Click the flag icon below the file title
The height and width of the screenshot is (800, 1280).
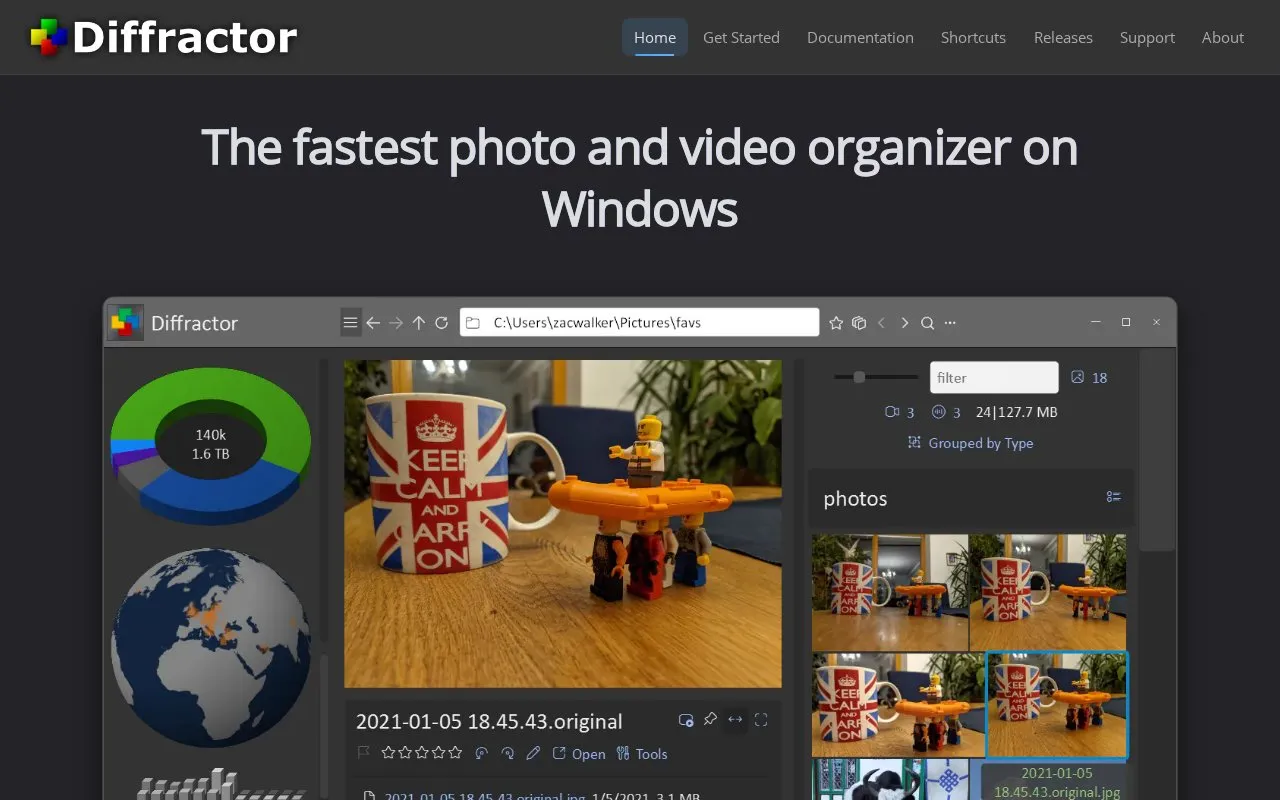click(364, 753)
